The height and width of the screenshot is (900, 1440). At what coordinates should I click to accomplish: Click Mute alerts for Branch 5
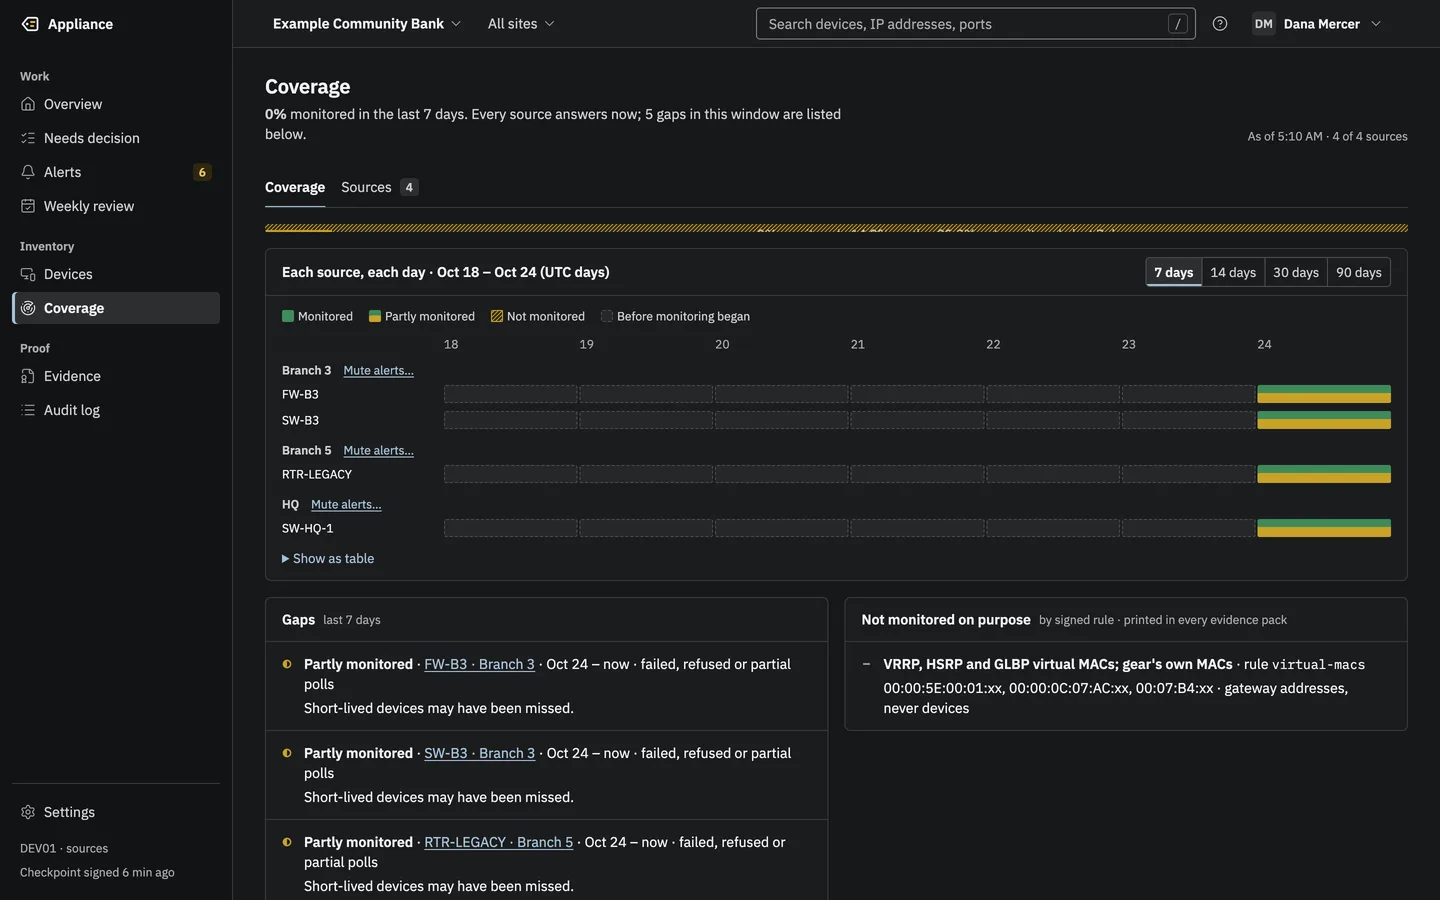point(378,450)
